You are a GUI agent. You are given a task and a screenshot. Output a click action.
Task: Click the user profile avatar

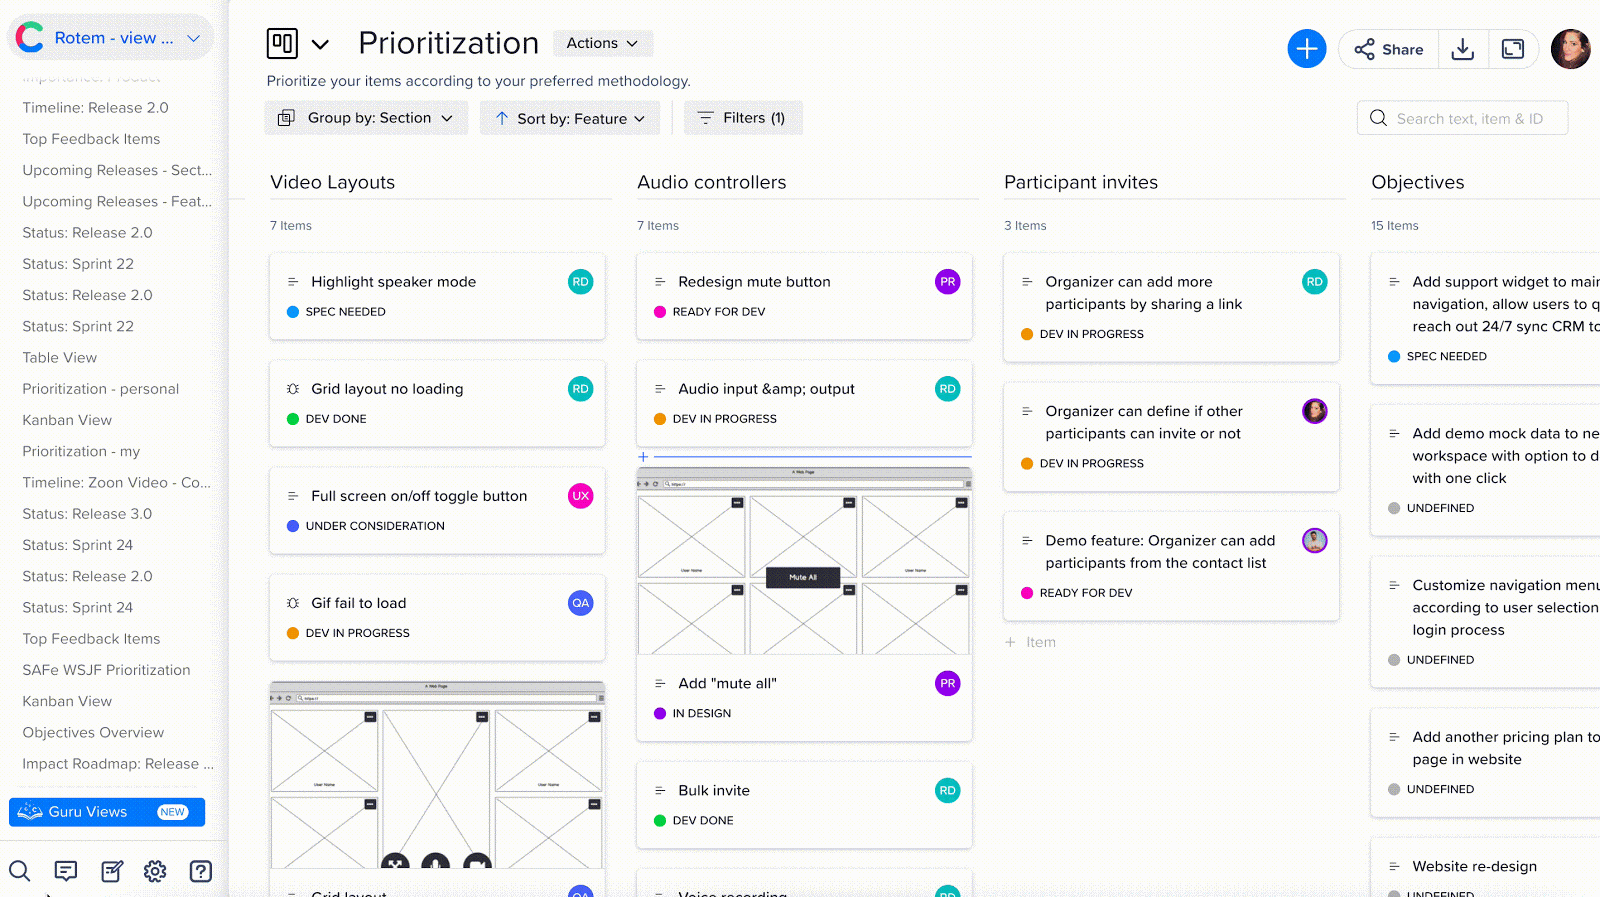point(1570,49)
